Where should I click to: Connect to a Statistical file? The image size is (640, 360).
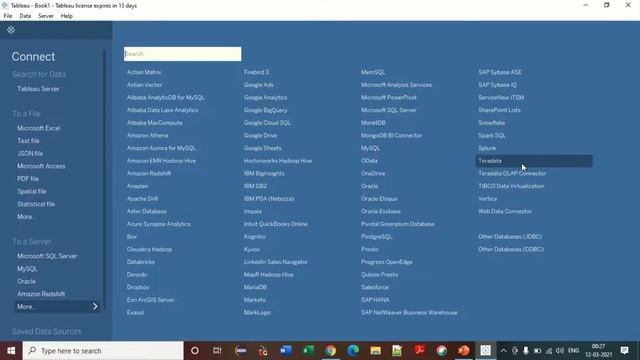[36, 204]
